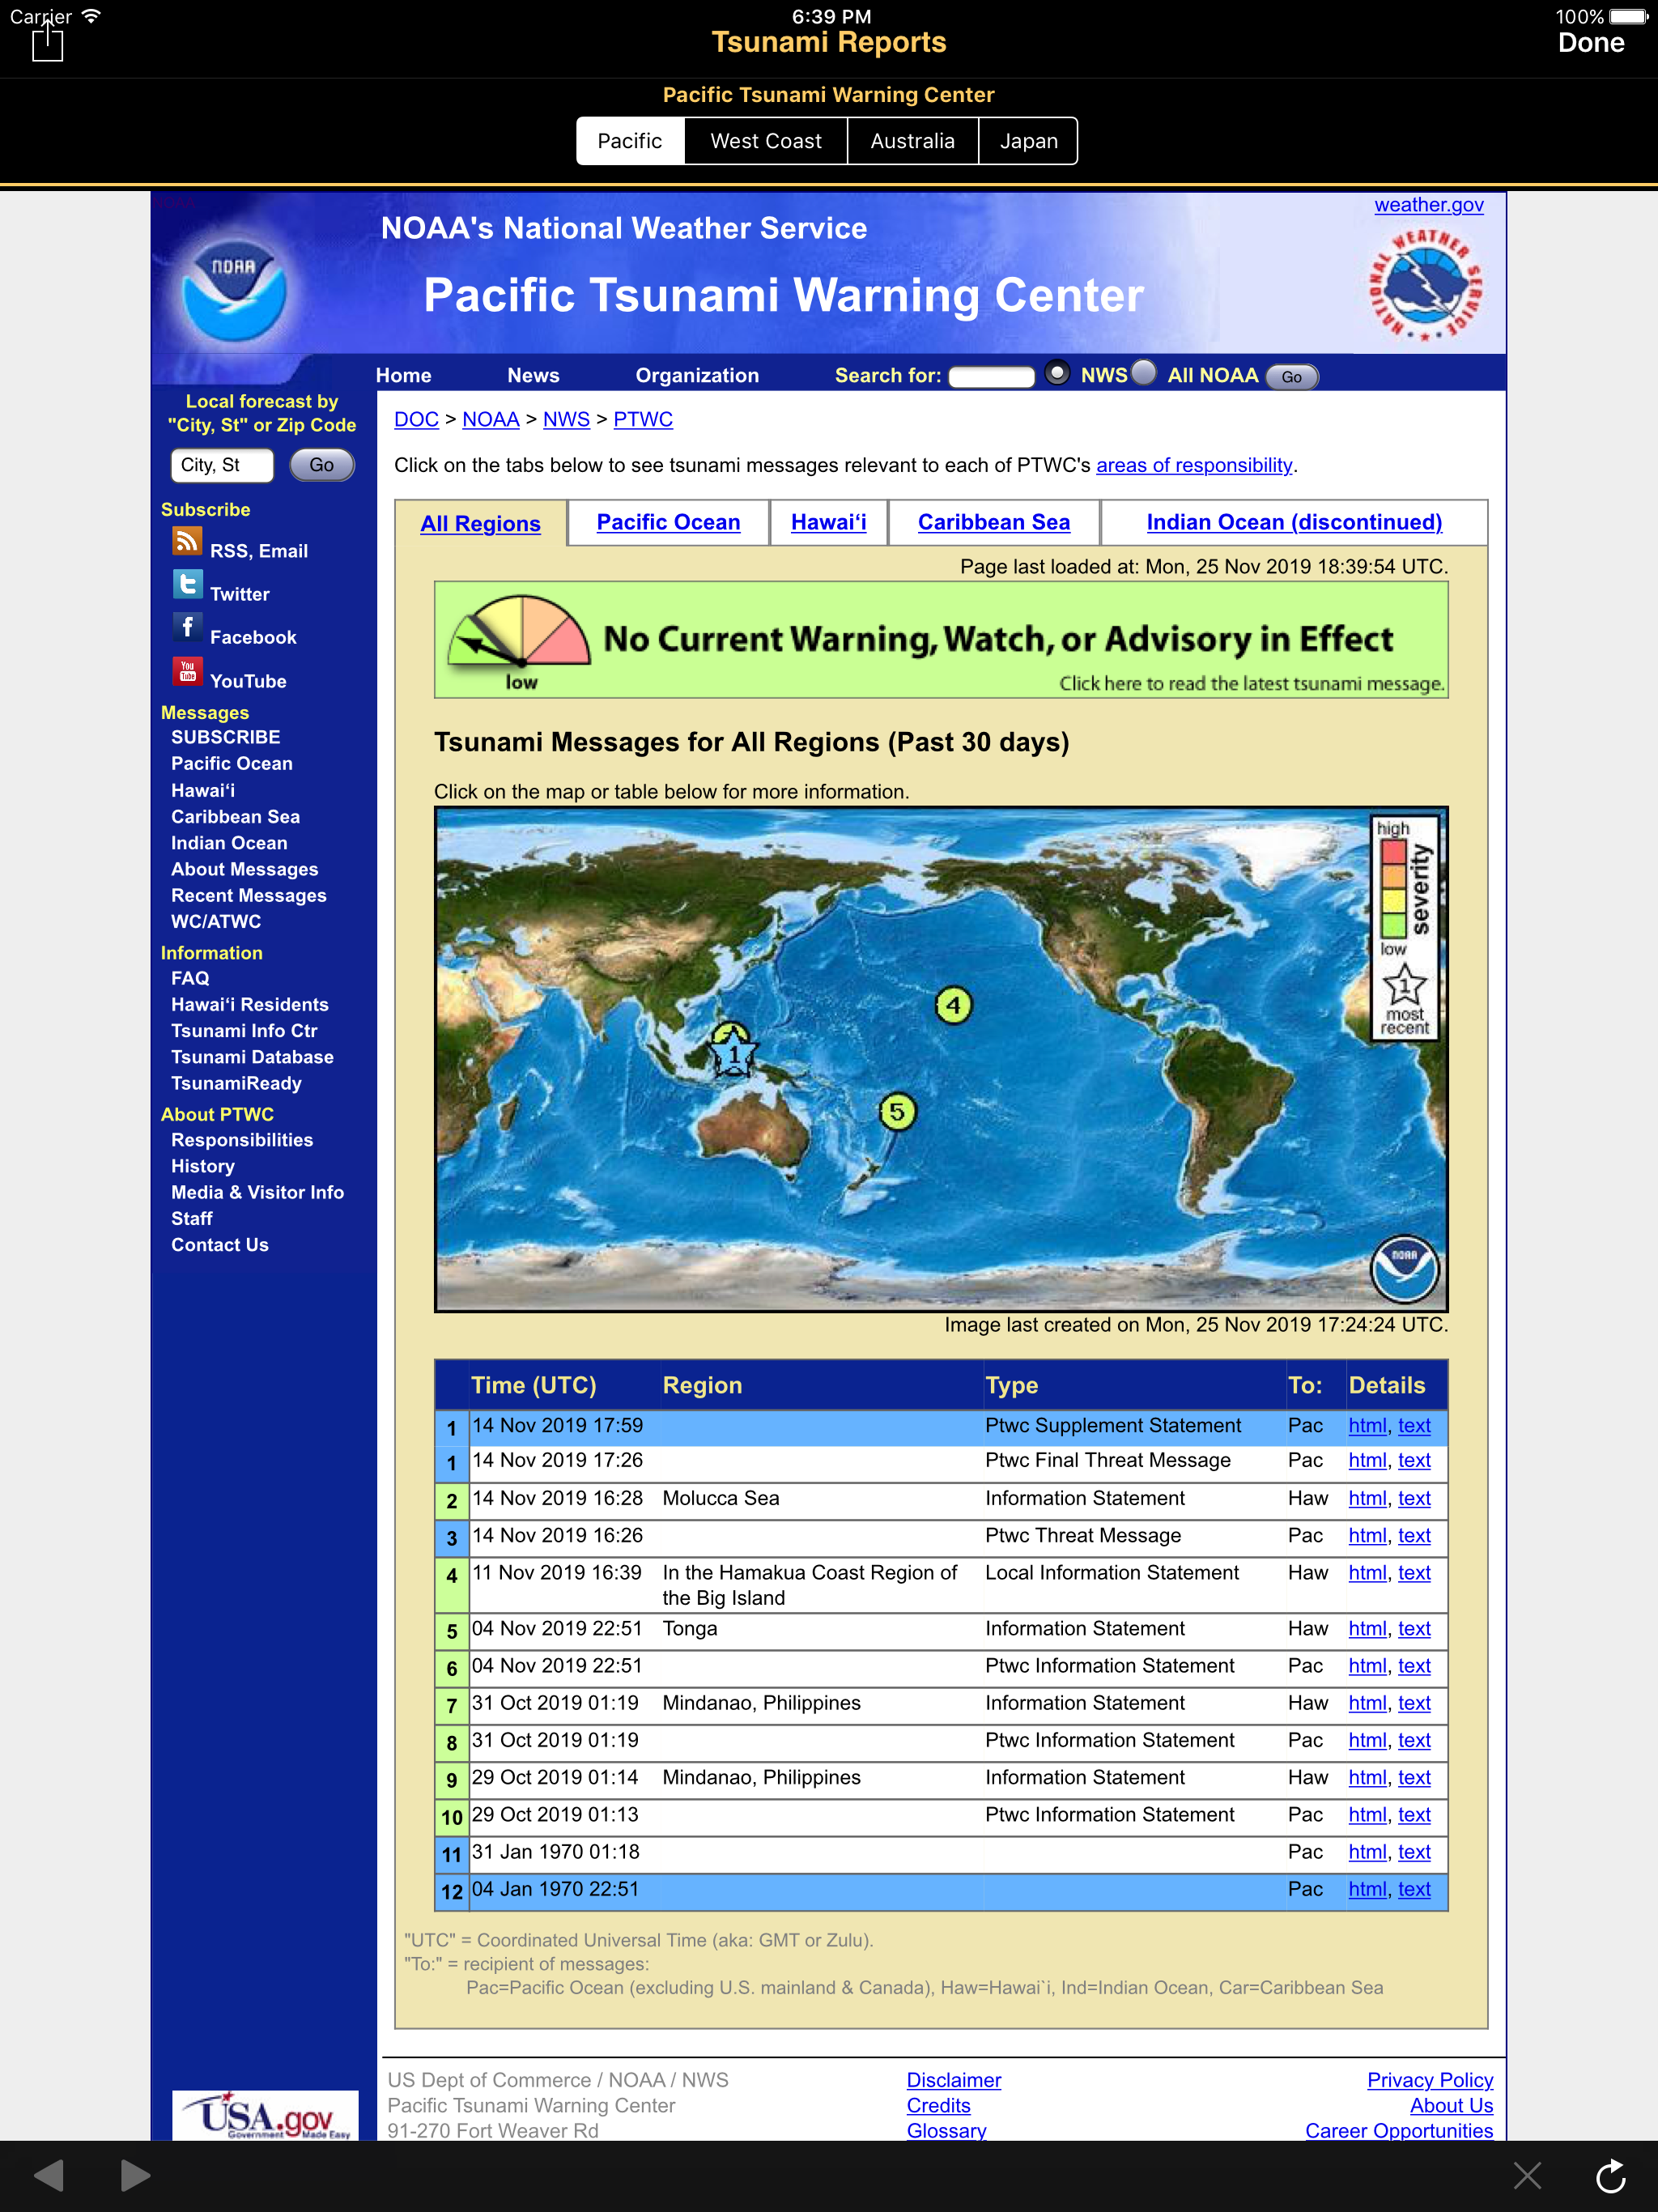Select the All NOAA search radio button
This screenshot has width=1658, height=2212.
pyautogui.click(x=1143, y=375)
